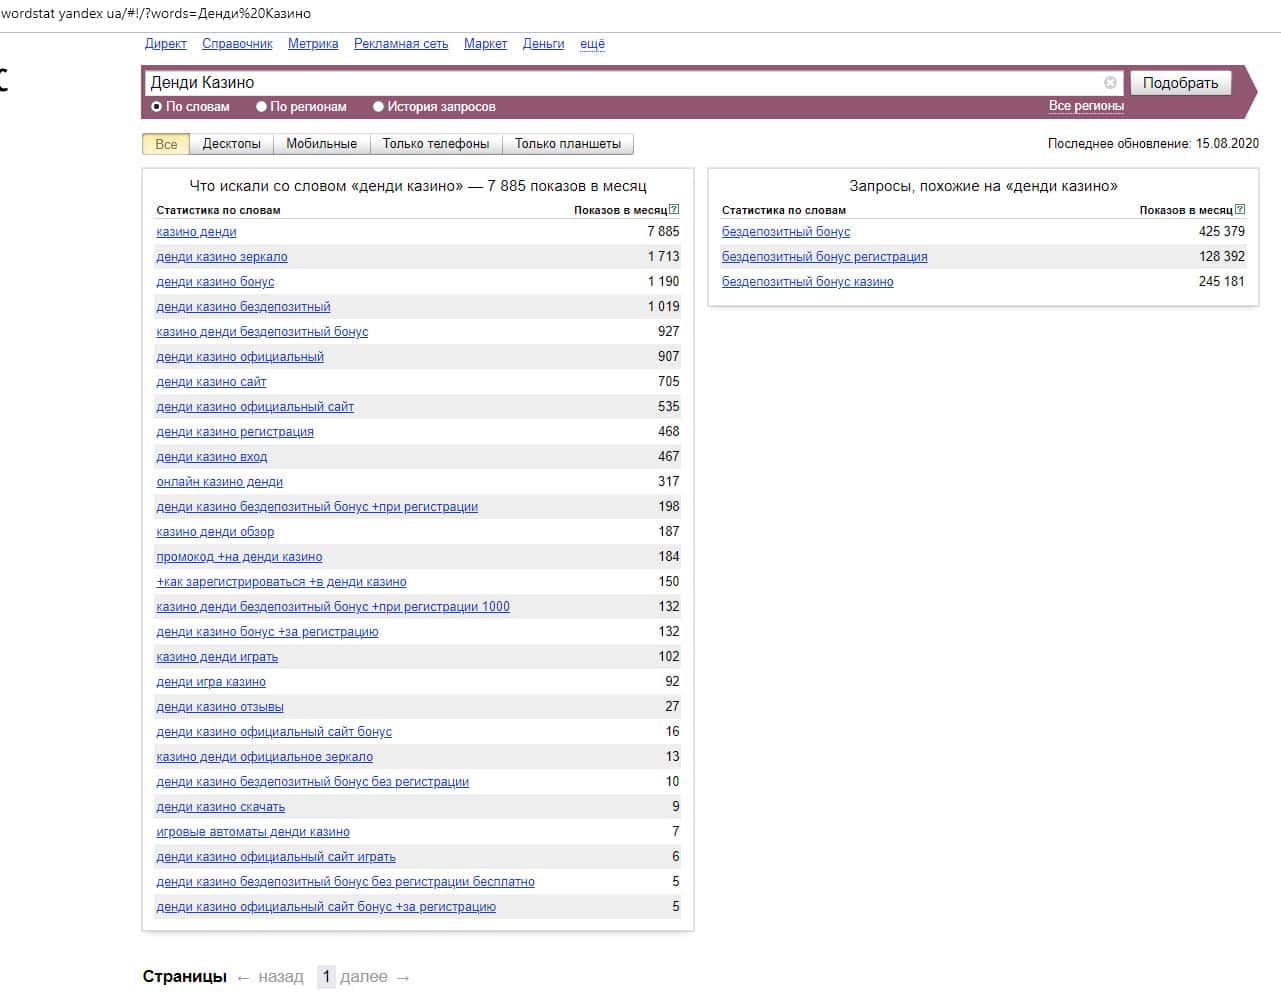Select the По словам radio button
This screenshot has height=992, width=1281.
pyautogui.click(x=157, y=107)
